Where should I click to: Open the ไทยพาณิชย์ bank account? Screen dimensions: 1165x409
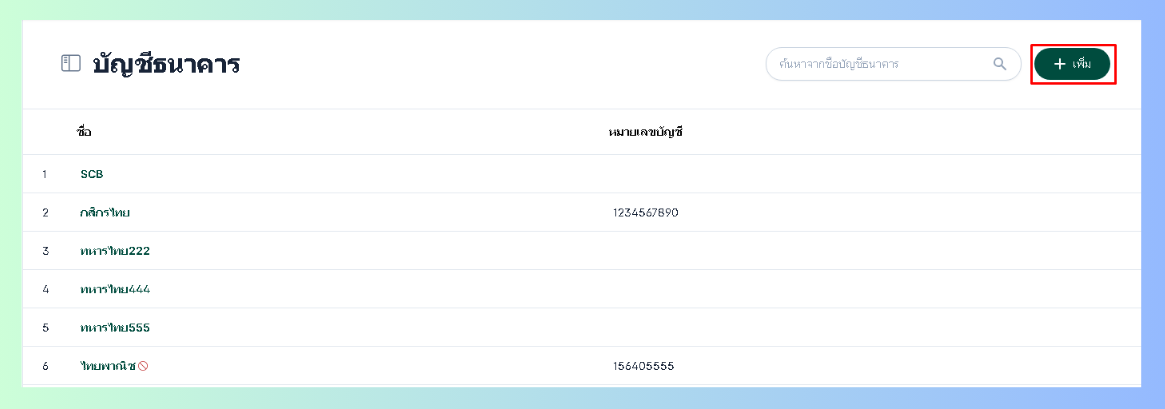pyautogui.click(x=108, y=366)
